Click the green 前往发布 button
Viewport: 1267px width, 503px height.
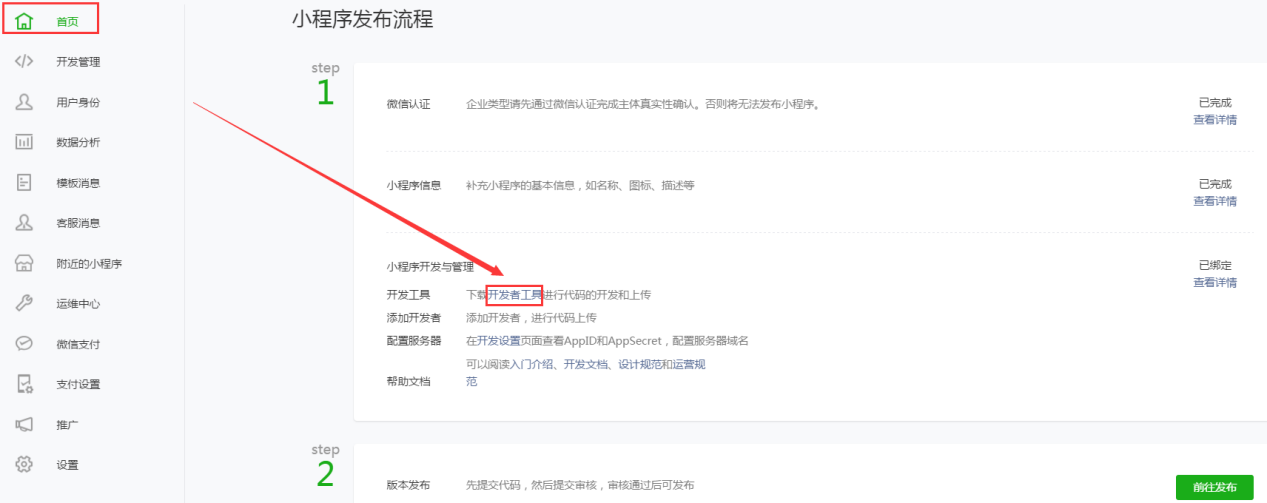pyautogui.click(x=1215, y=488)
